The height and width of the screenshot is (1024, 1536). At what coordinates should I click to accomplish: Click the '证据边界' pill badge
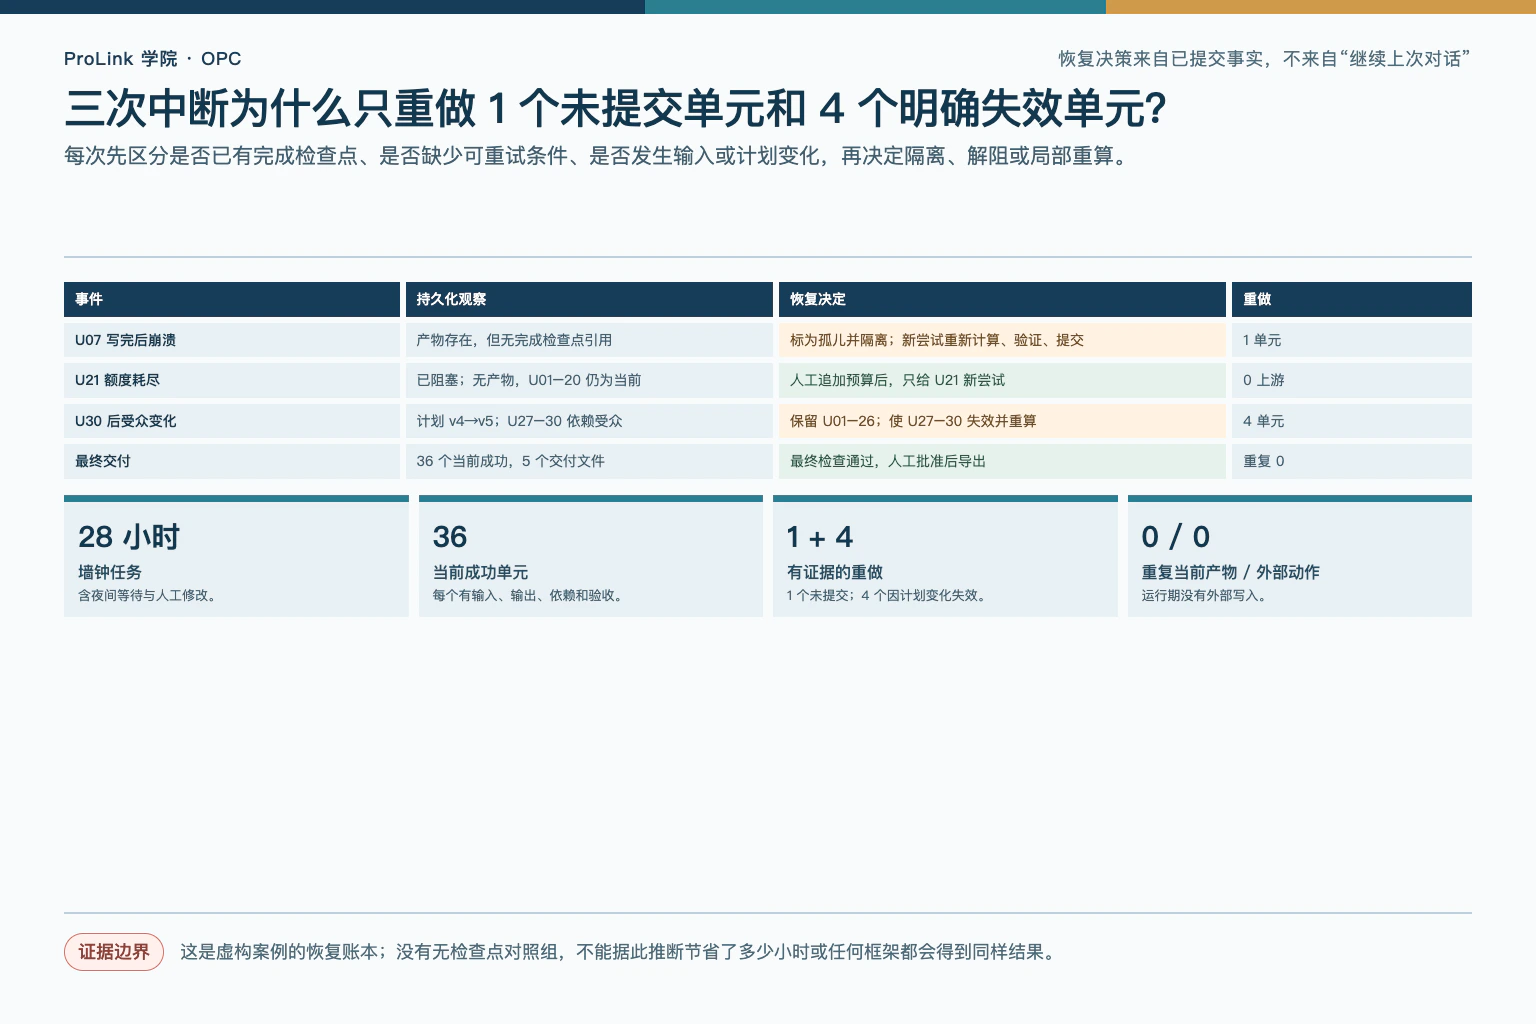click(114, 952)
